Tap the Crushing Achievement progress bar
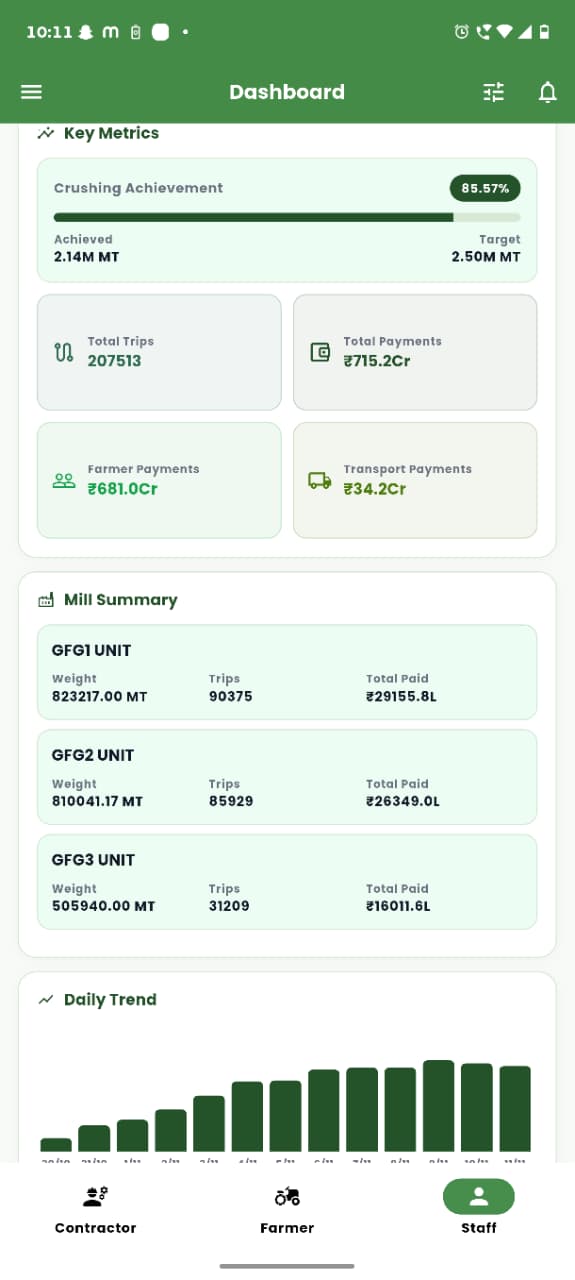Viewport: 575px width, 1280px height. coord(287,217)
